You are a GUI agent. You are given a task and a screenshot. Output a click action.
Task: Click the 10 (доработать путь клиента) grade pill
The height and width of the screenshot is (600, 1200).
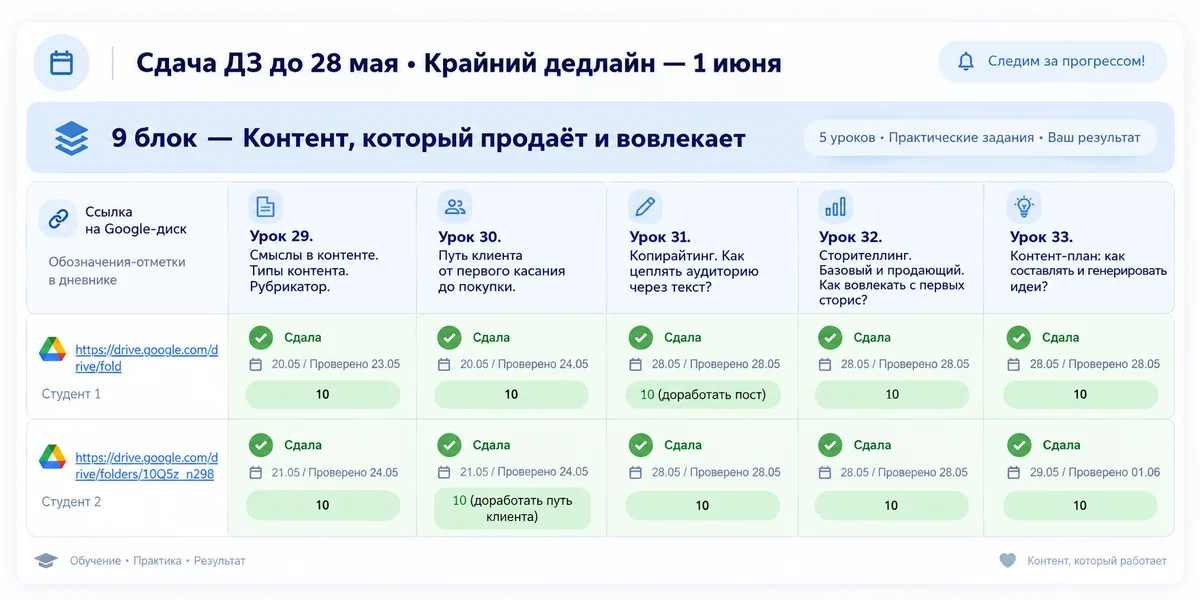512,508
